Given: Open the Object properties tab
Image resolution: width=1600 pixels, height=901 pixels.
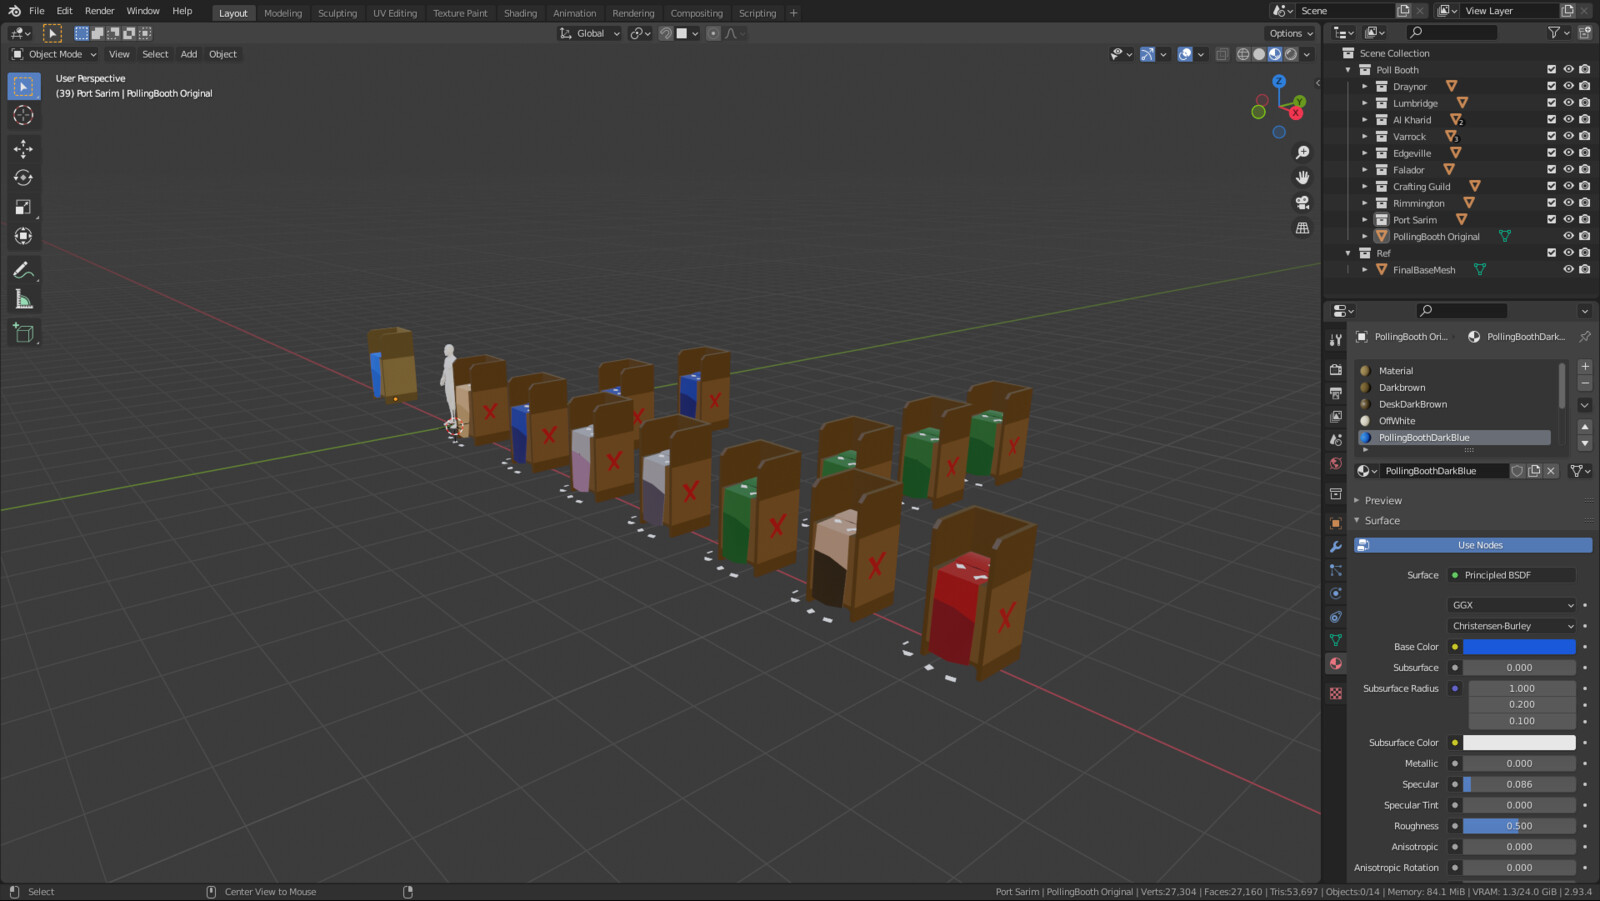Looking at the screenshot, I should 1336,523.
